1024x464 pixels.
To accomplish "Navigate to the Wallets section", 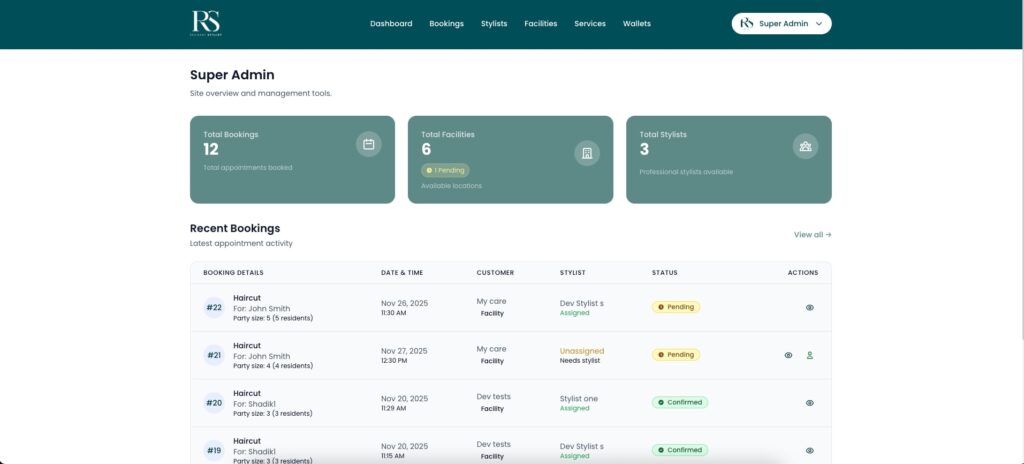I will (x=636, y=23).
